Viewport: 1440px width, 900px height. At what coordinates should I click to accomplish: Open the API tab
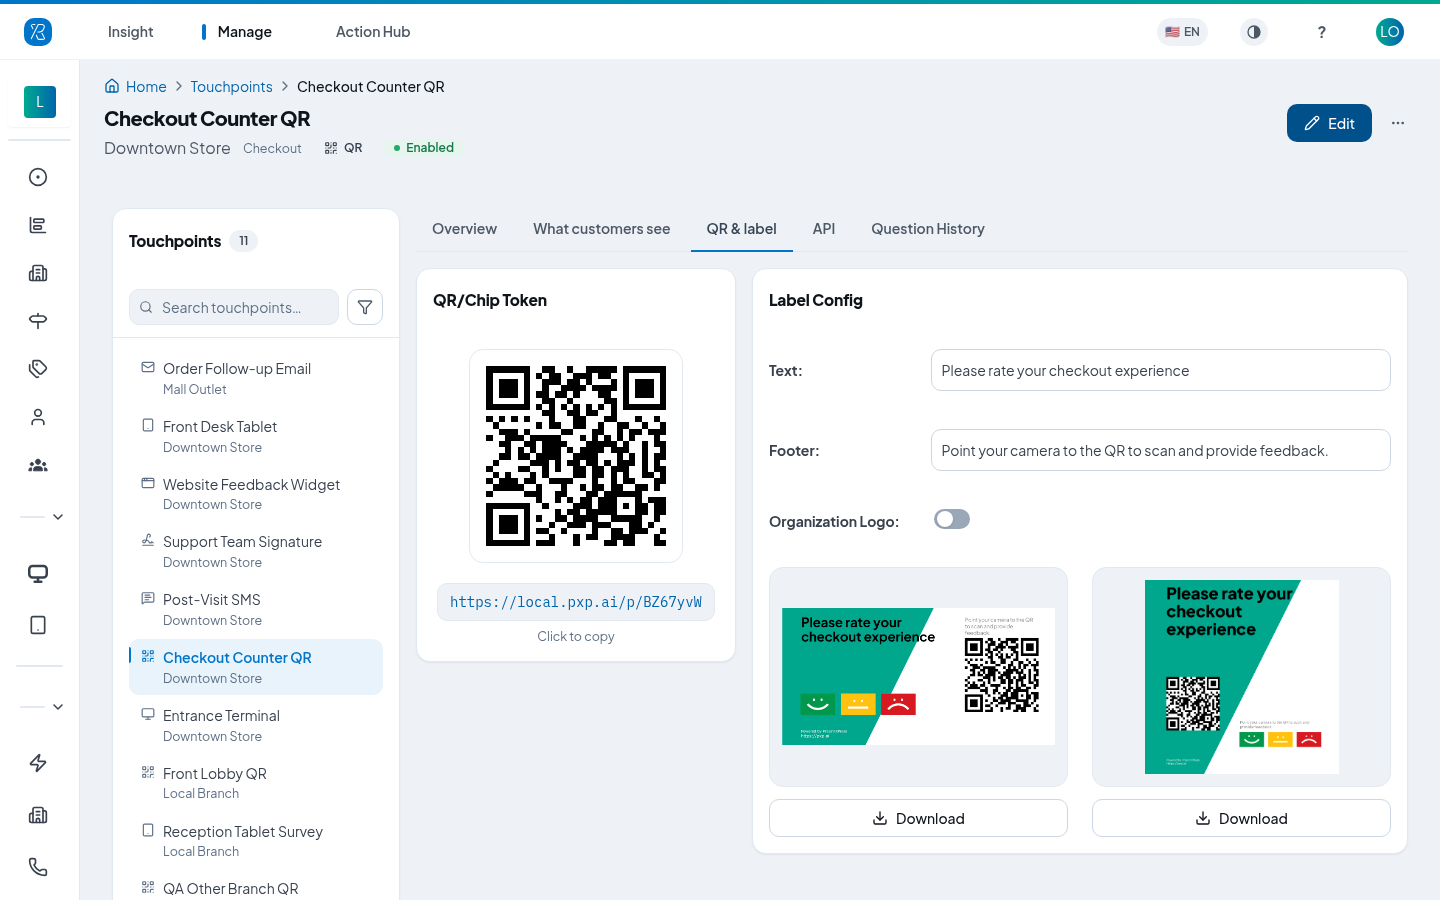(824, 229)
